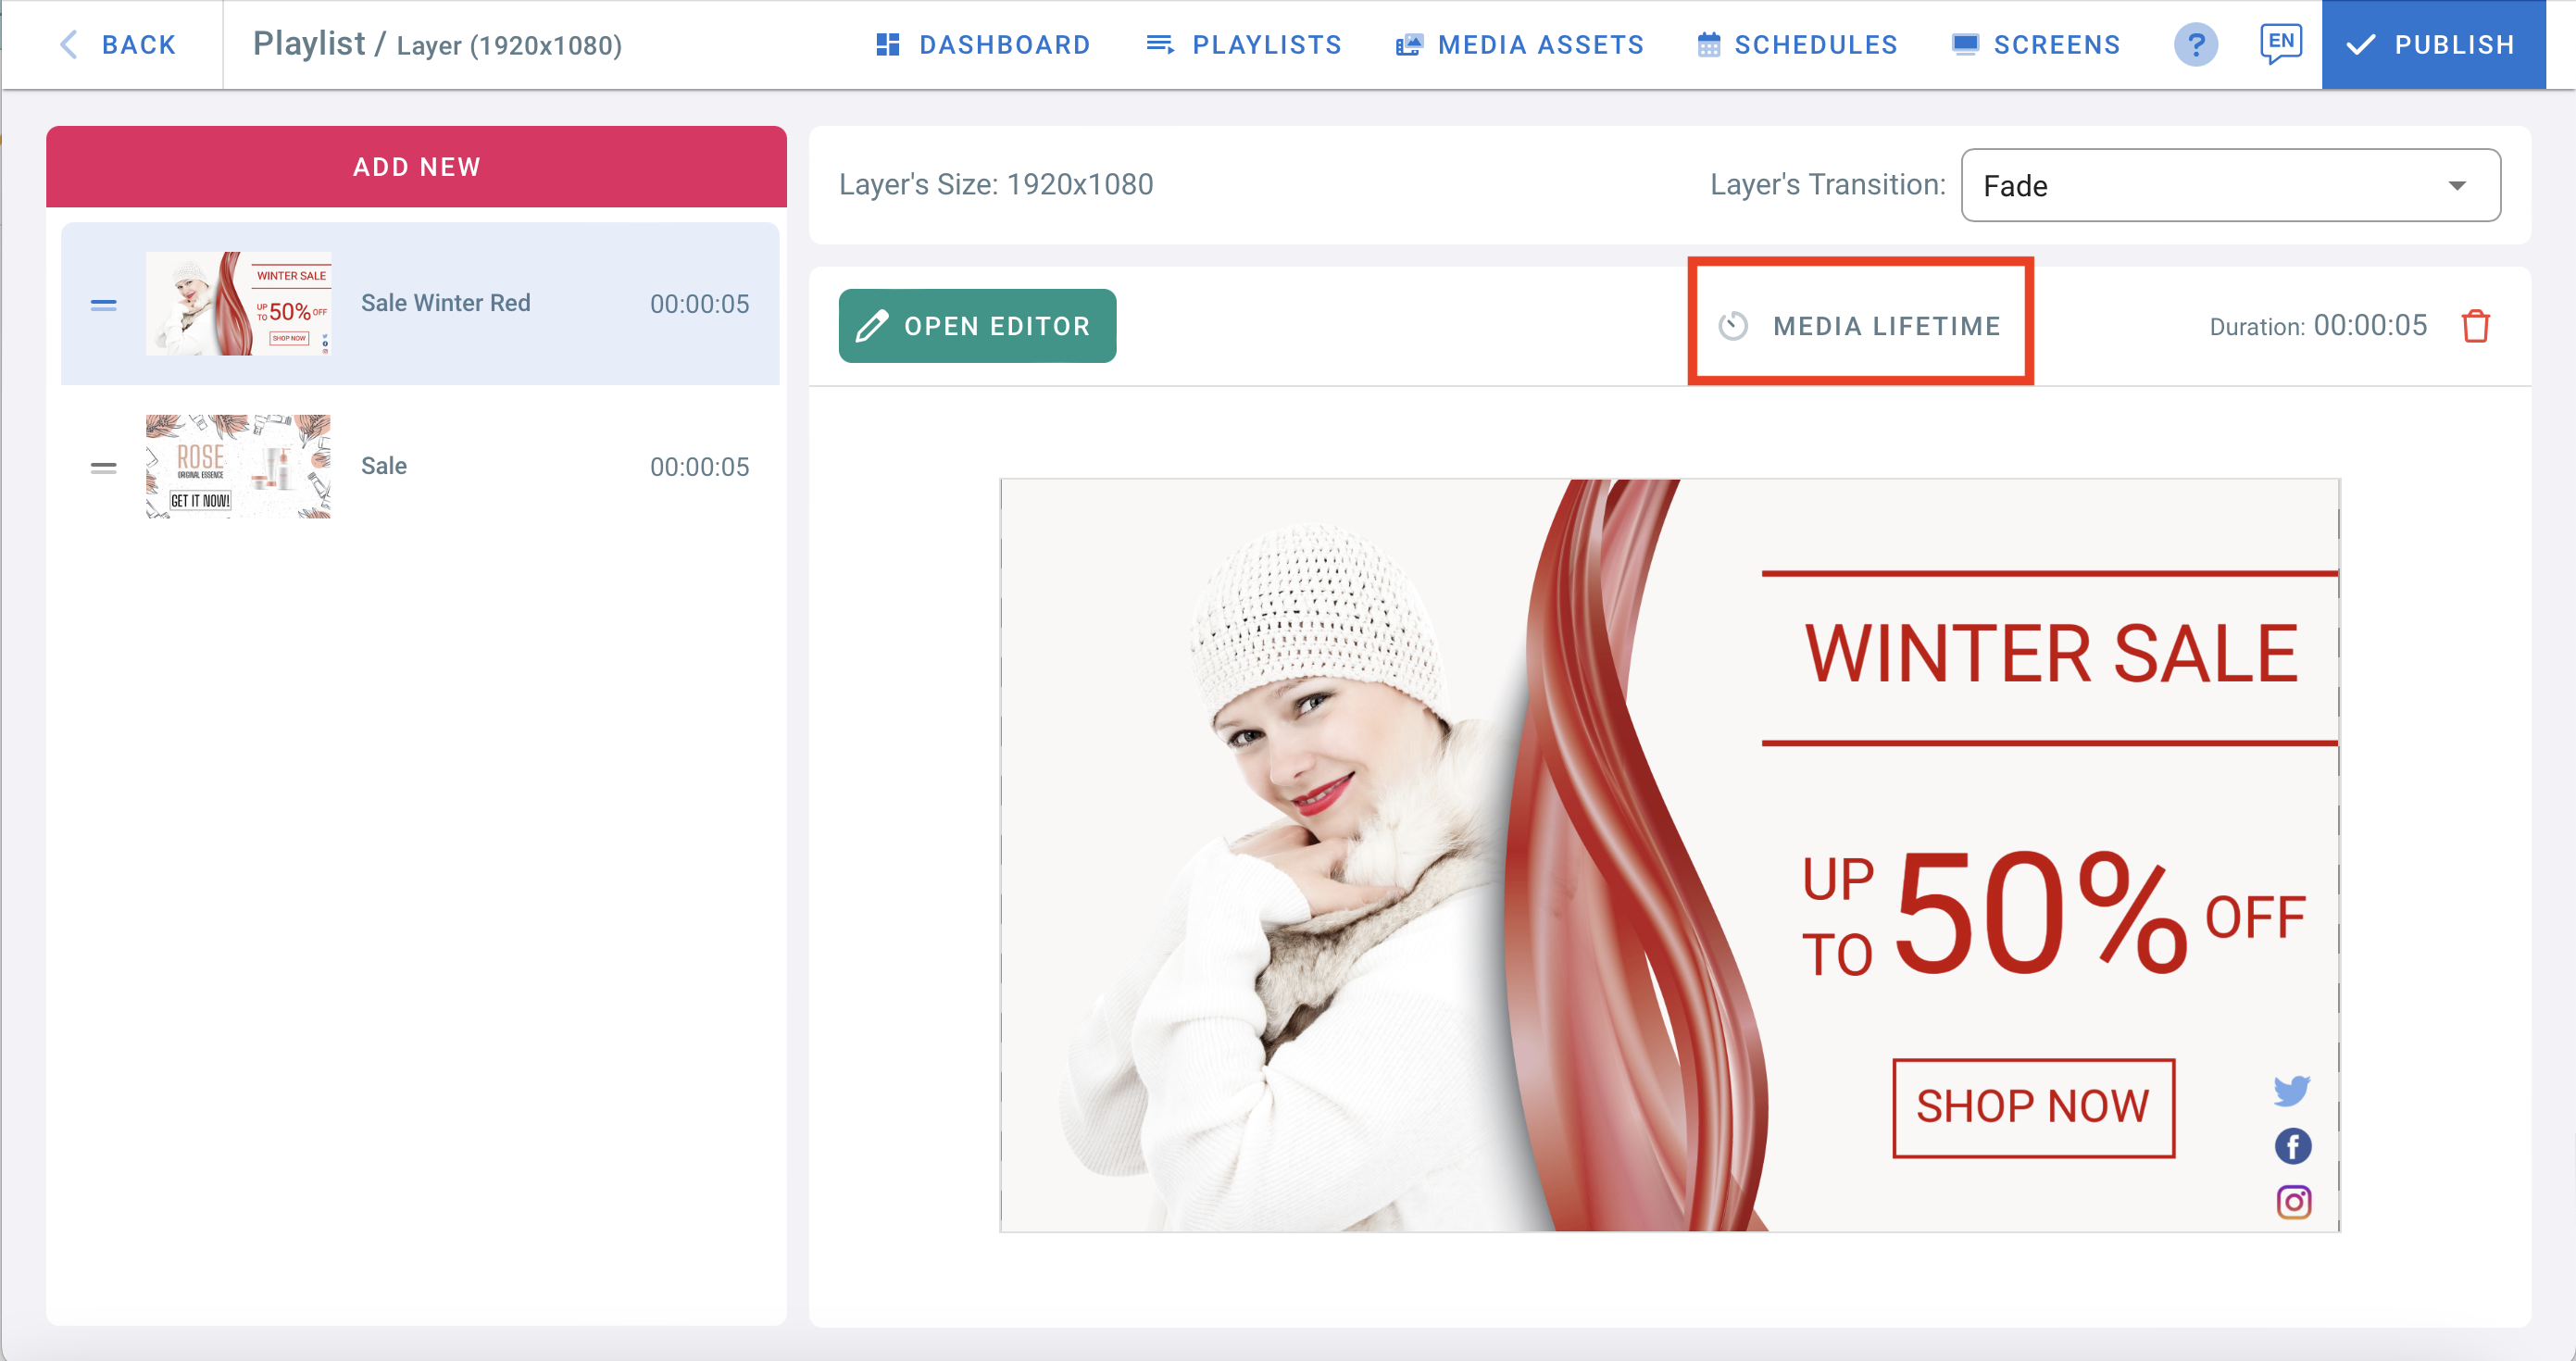Image resolution: width=2576 pixels, height=1361 pixels.
Task: Click the Back arrow chevron
Action: [68, 45]
